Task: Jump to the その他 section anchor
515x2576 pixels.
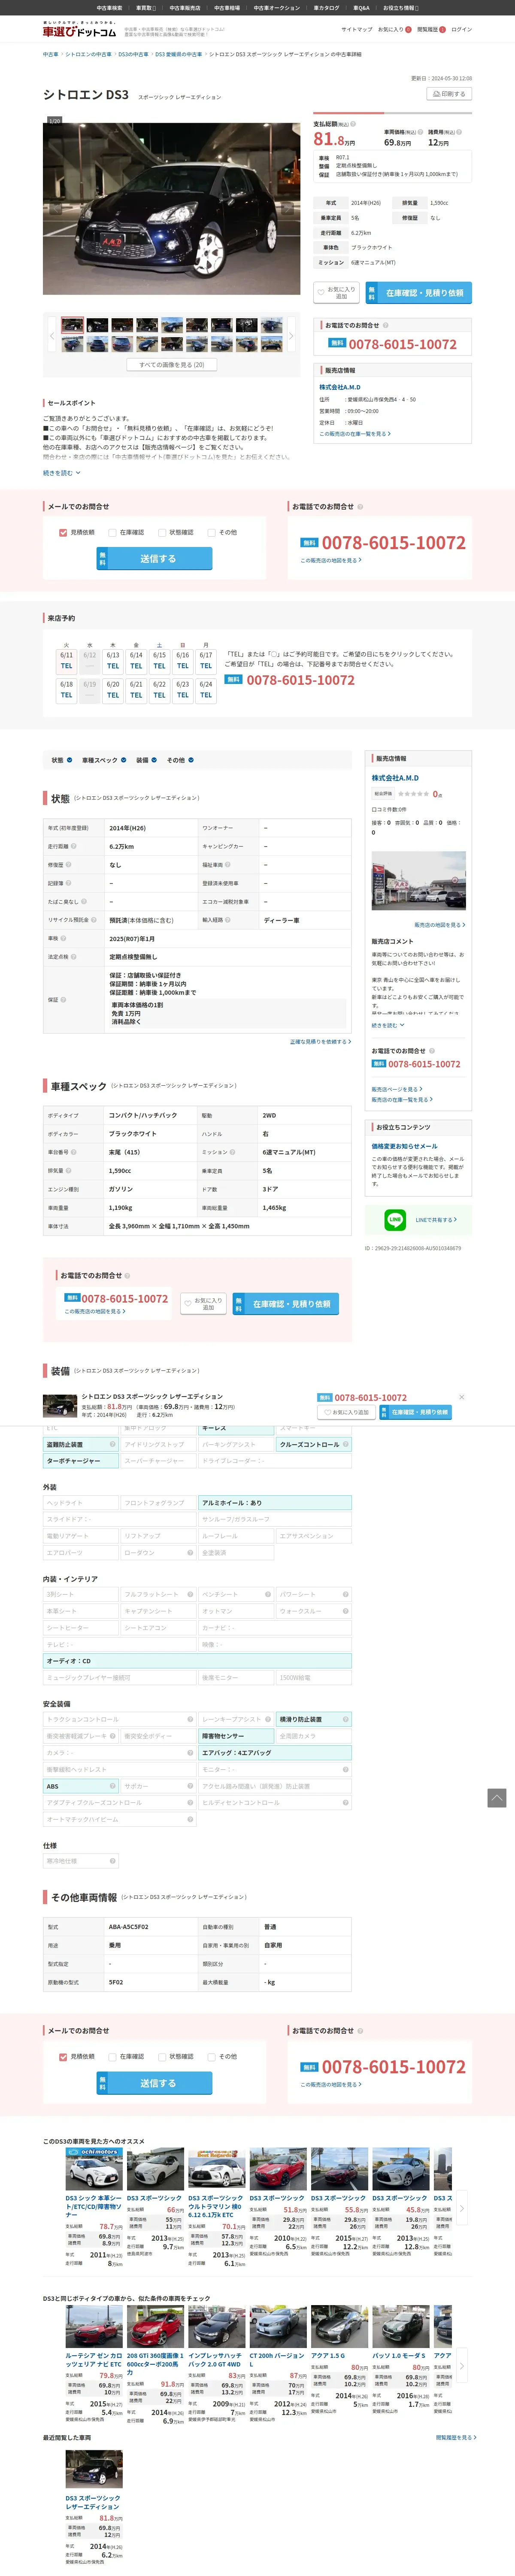Action: coord(180,760)
